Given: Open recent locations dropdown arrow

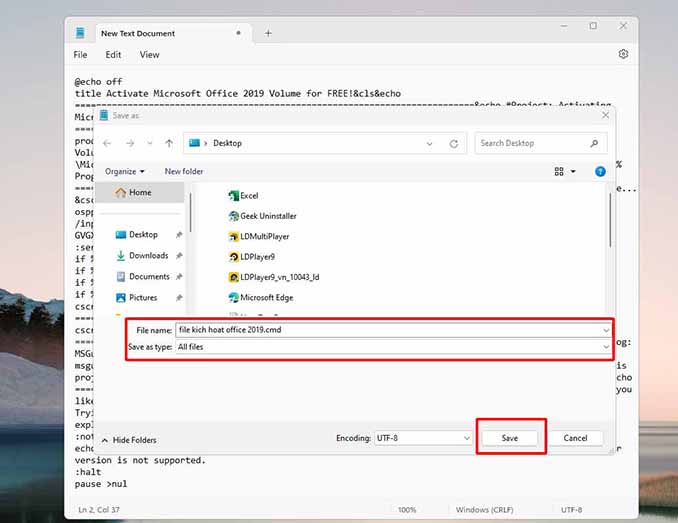Looking at the screenshot, I should (x=150, y=143).
